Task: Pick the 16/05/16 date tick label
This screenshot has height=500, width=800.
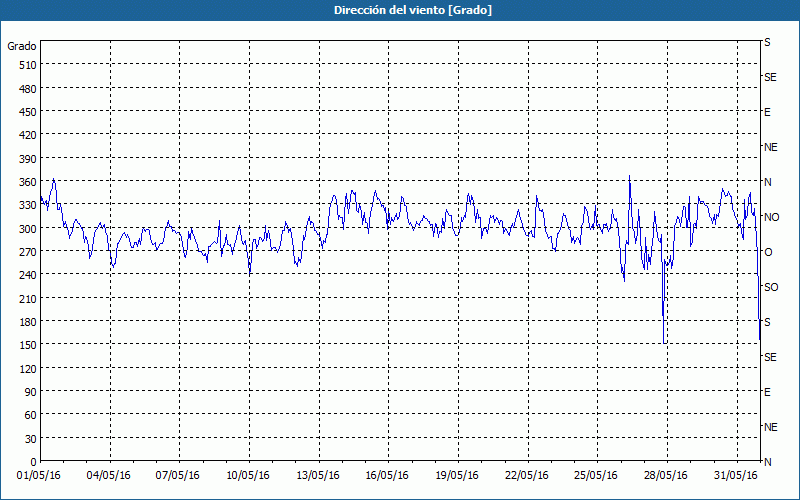Action: [x=387, y=476]
